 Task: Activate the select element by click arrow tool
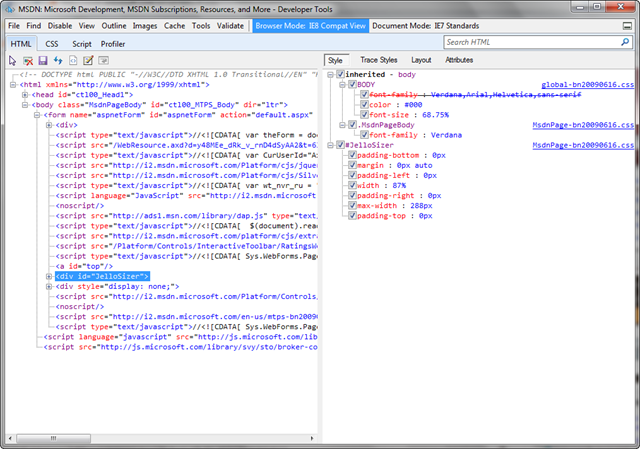(12, 61)
